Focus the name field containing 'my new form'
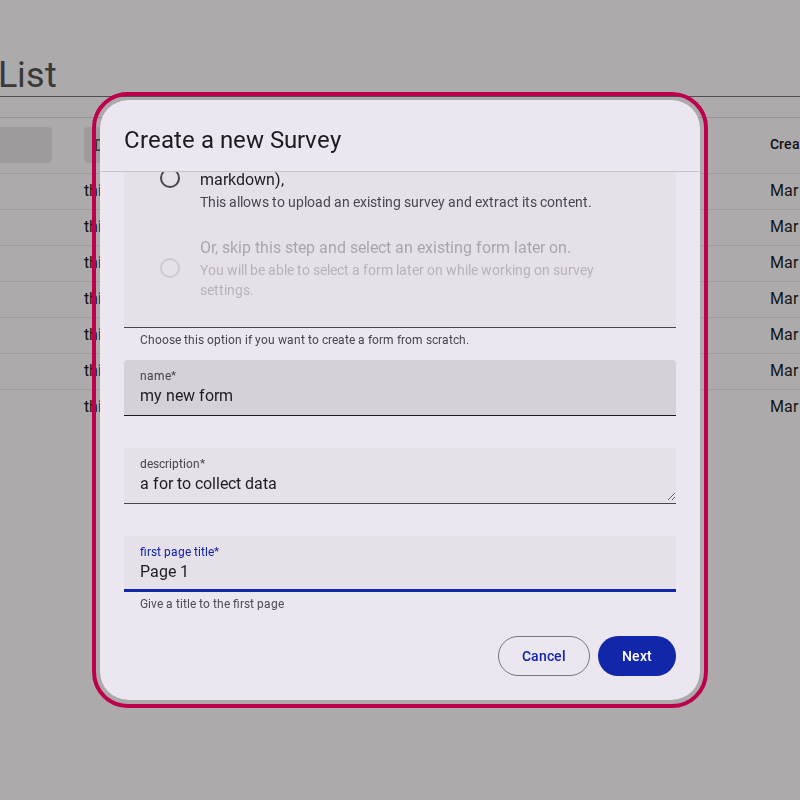The image size is (800, 800). point(399,388)
